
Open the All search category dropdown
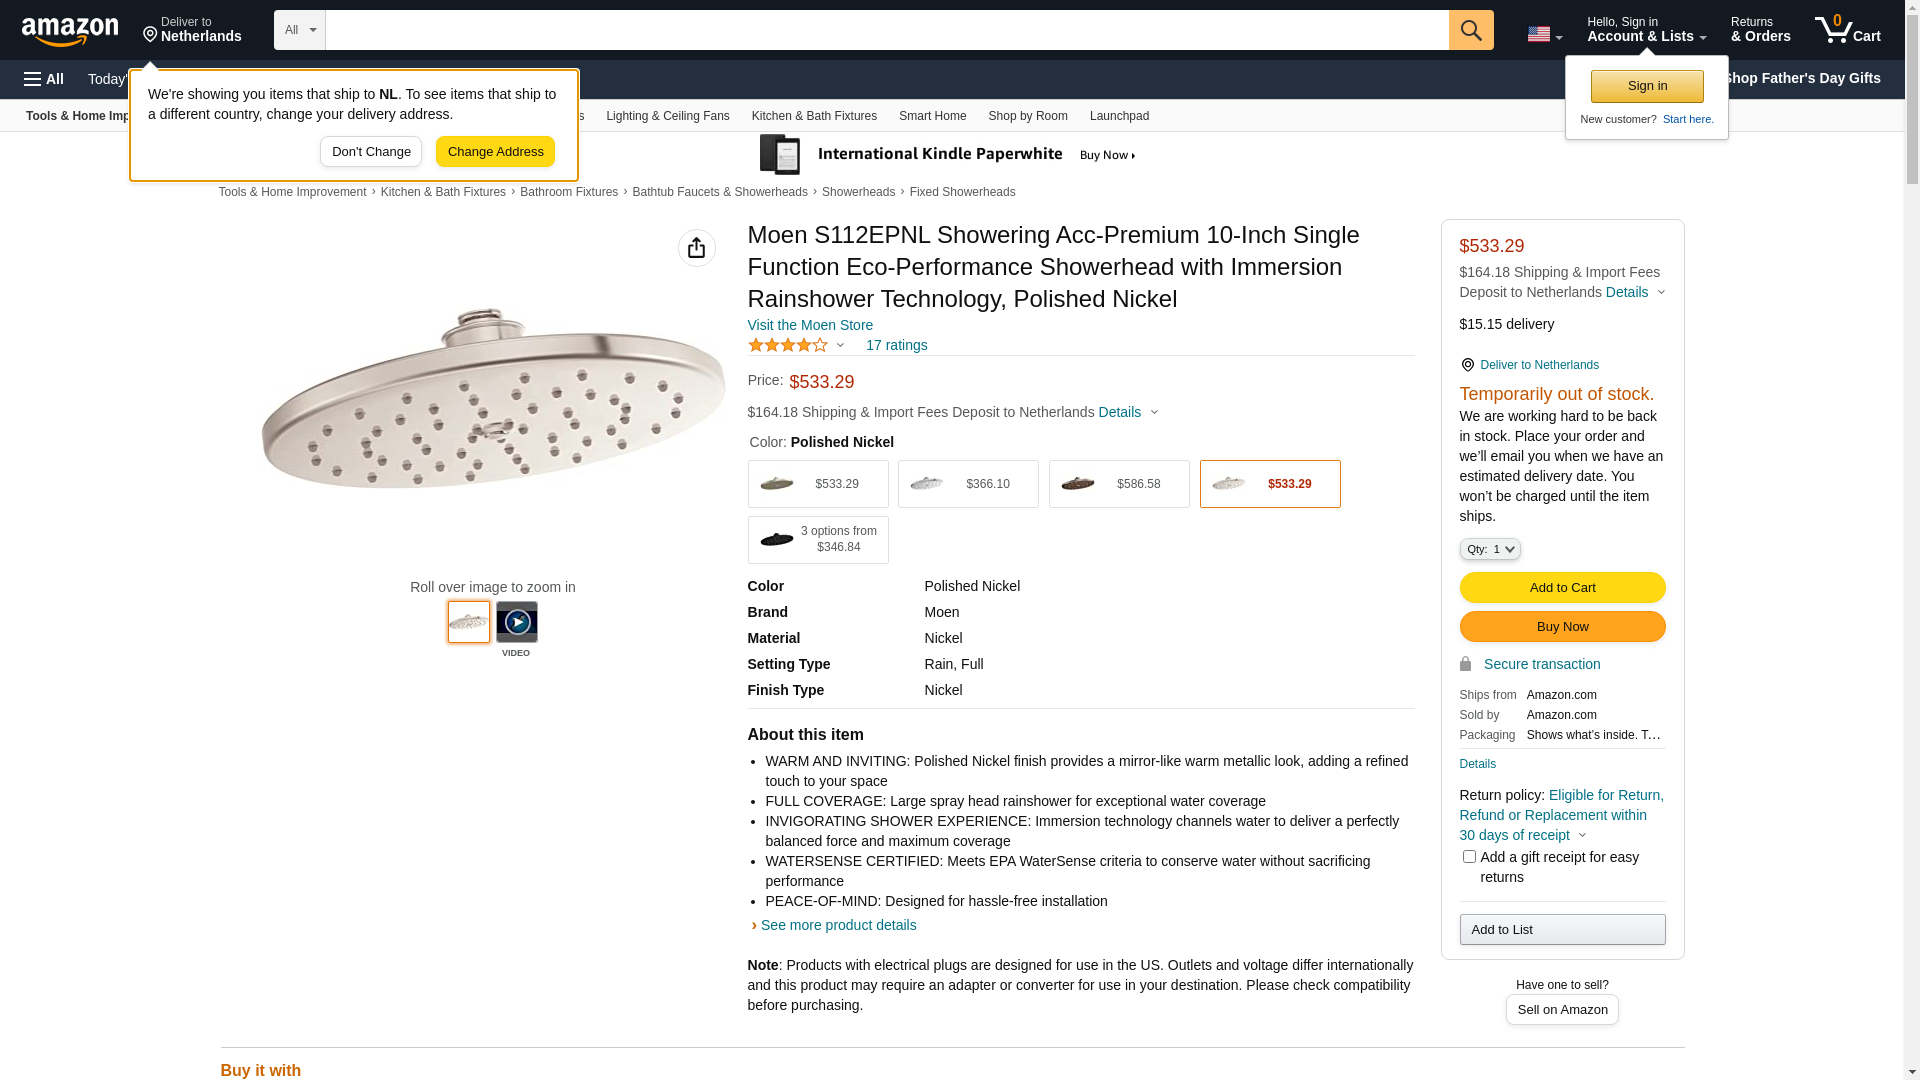(x=300, y=30)
